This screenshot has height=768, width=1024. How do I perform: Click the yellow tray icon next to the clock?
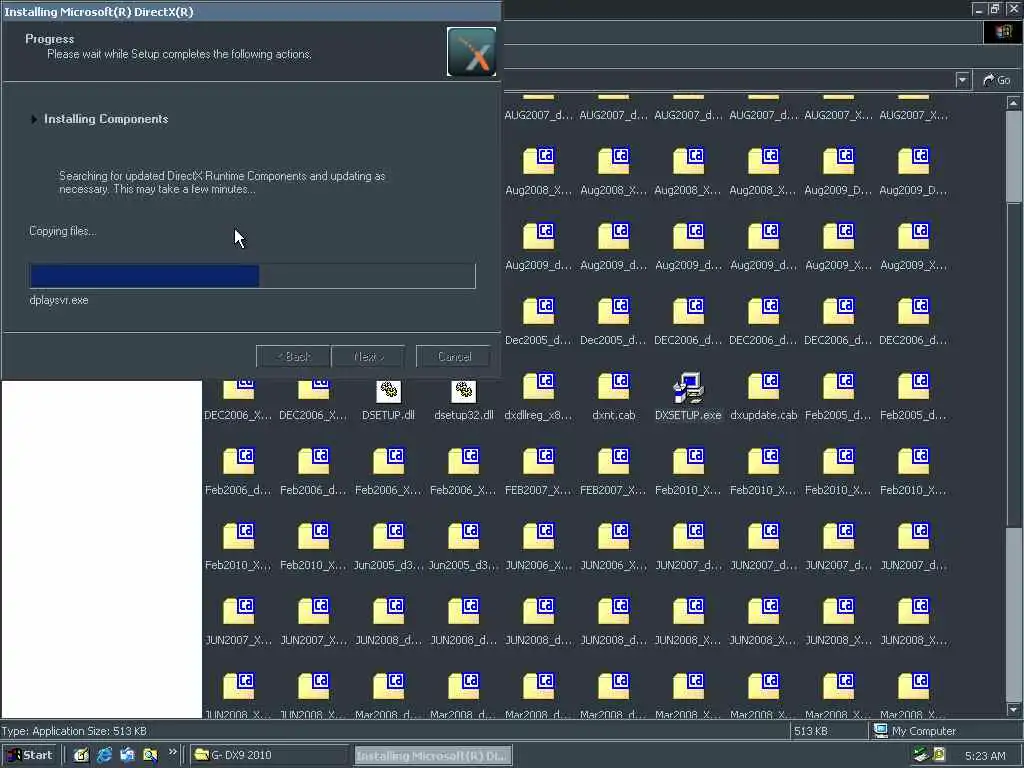[x=939, y=755]
